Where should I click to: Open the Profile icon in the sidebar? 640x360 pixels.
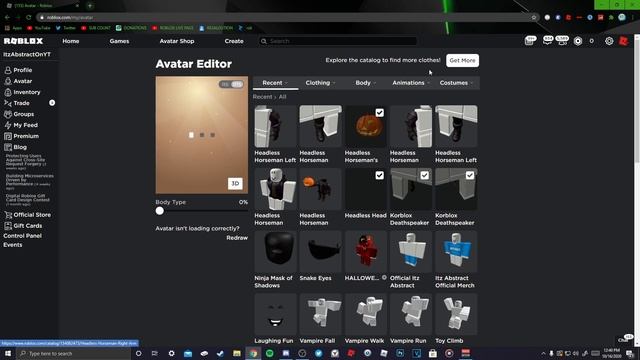click(x=8, y=70)
